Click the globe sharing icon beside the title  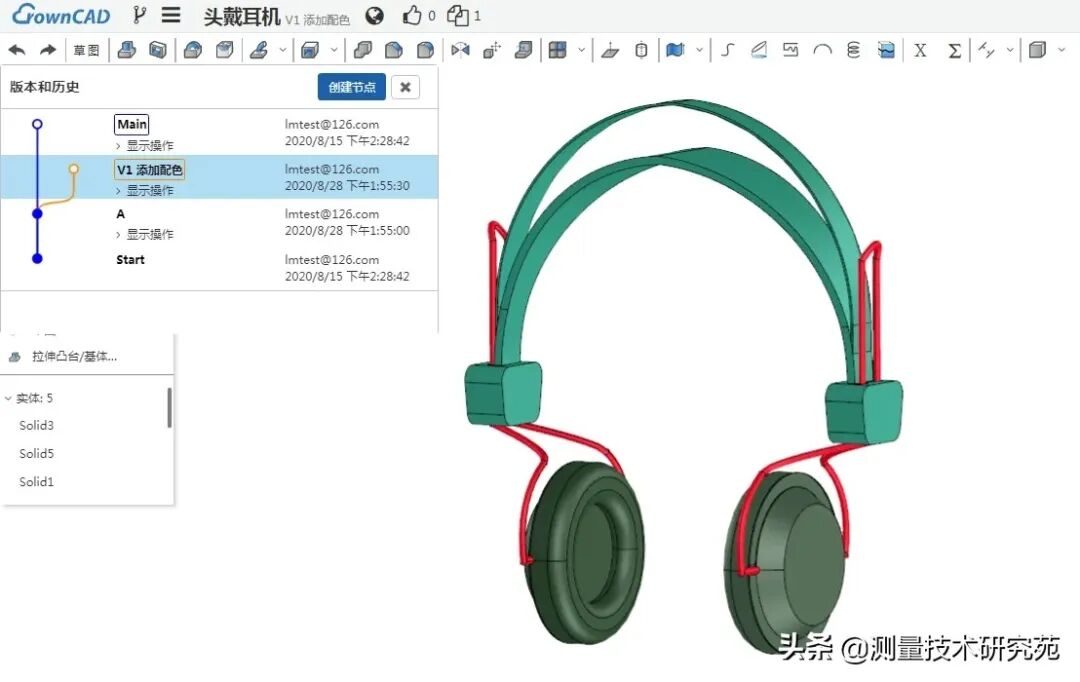pos(375,15)
